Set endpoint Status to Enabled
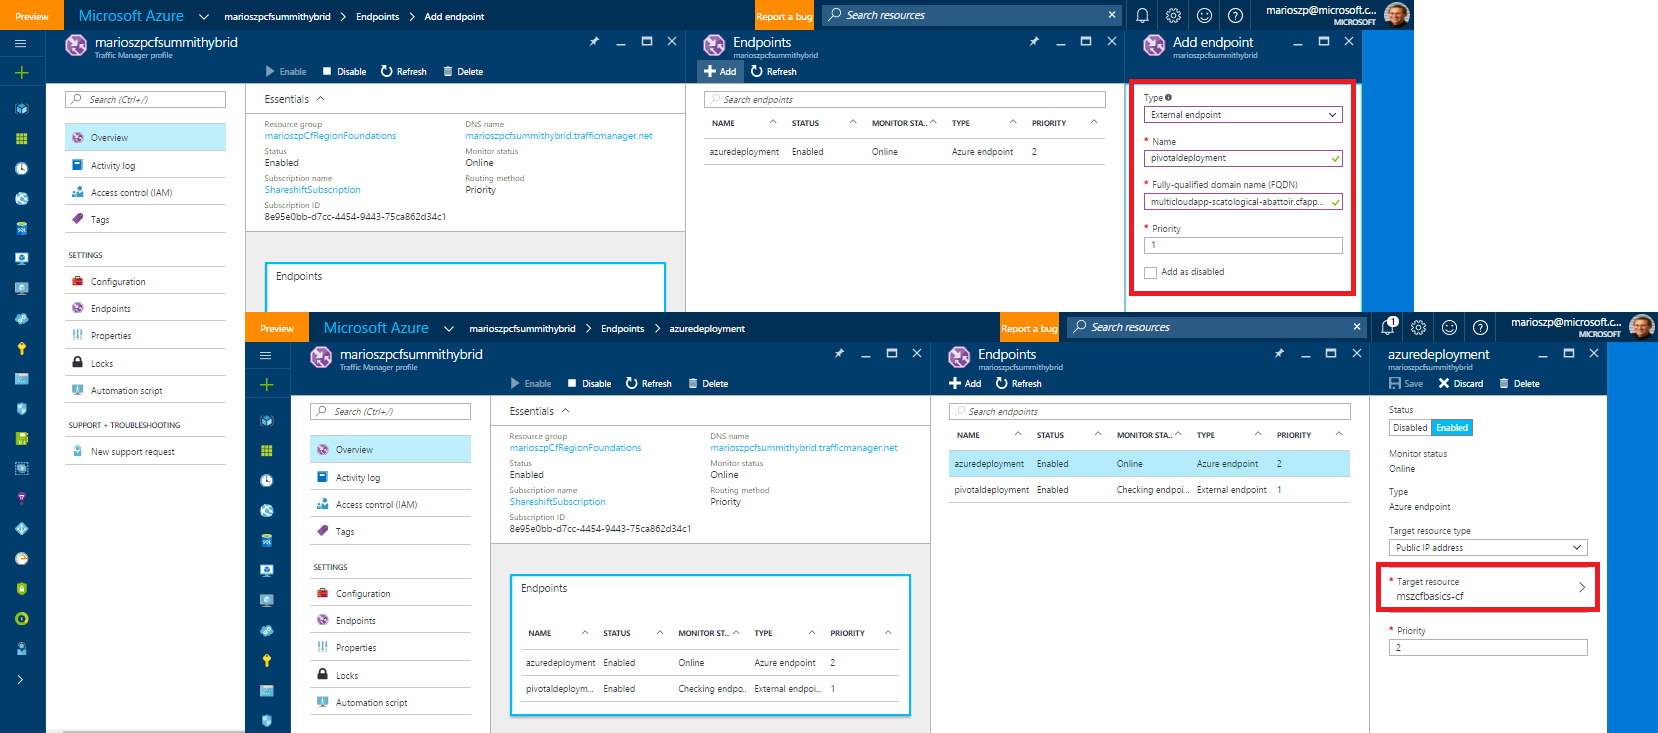 coord(1452,428)
